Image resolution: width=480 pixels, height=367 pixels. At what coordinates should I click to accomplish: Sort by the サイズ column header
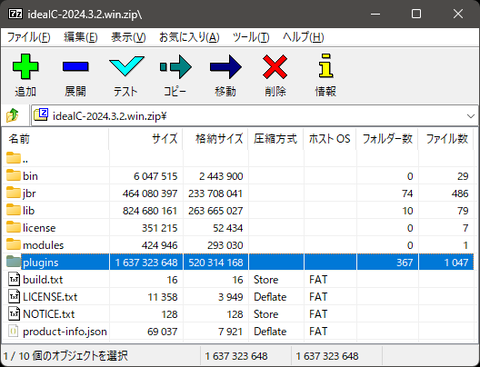coord(146,139)
